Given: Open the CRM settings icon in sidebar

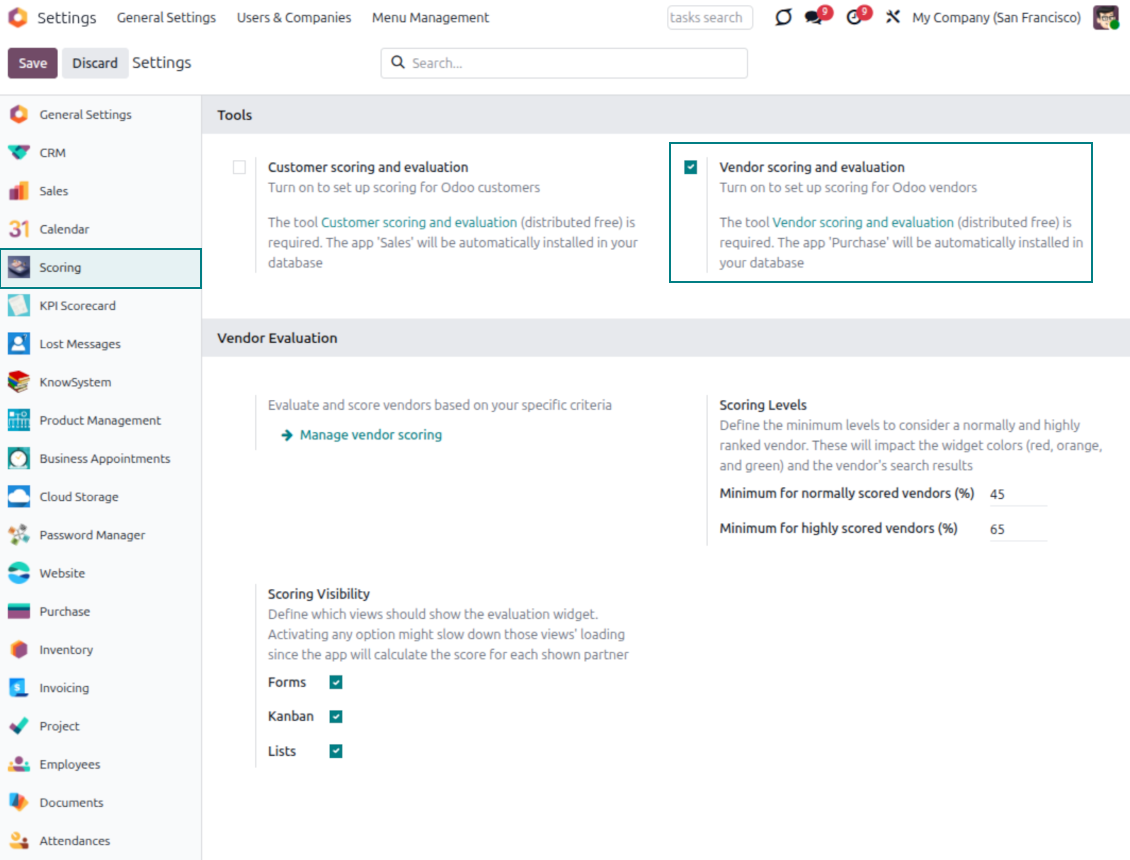Looking at the screenshot, I should click(x=18, y=153).
